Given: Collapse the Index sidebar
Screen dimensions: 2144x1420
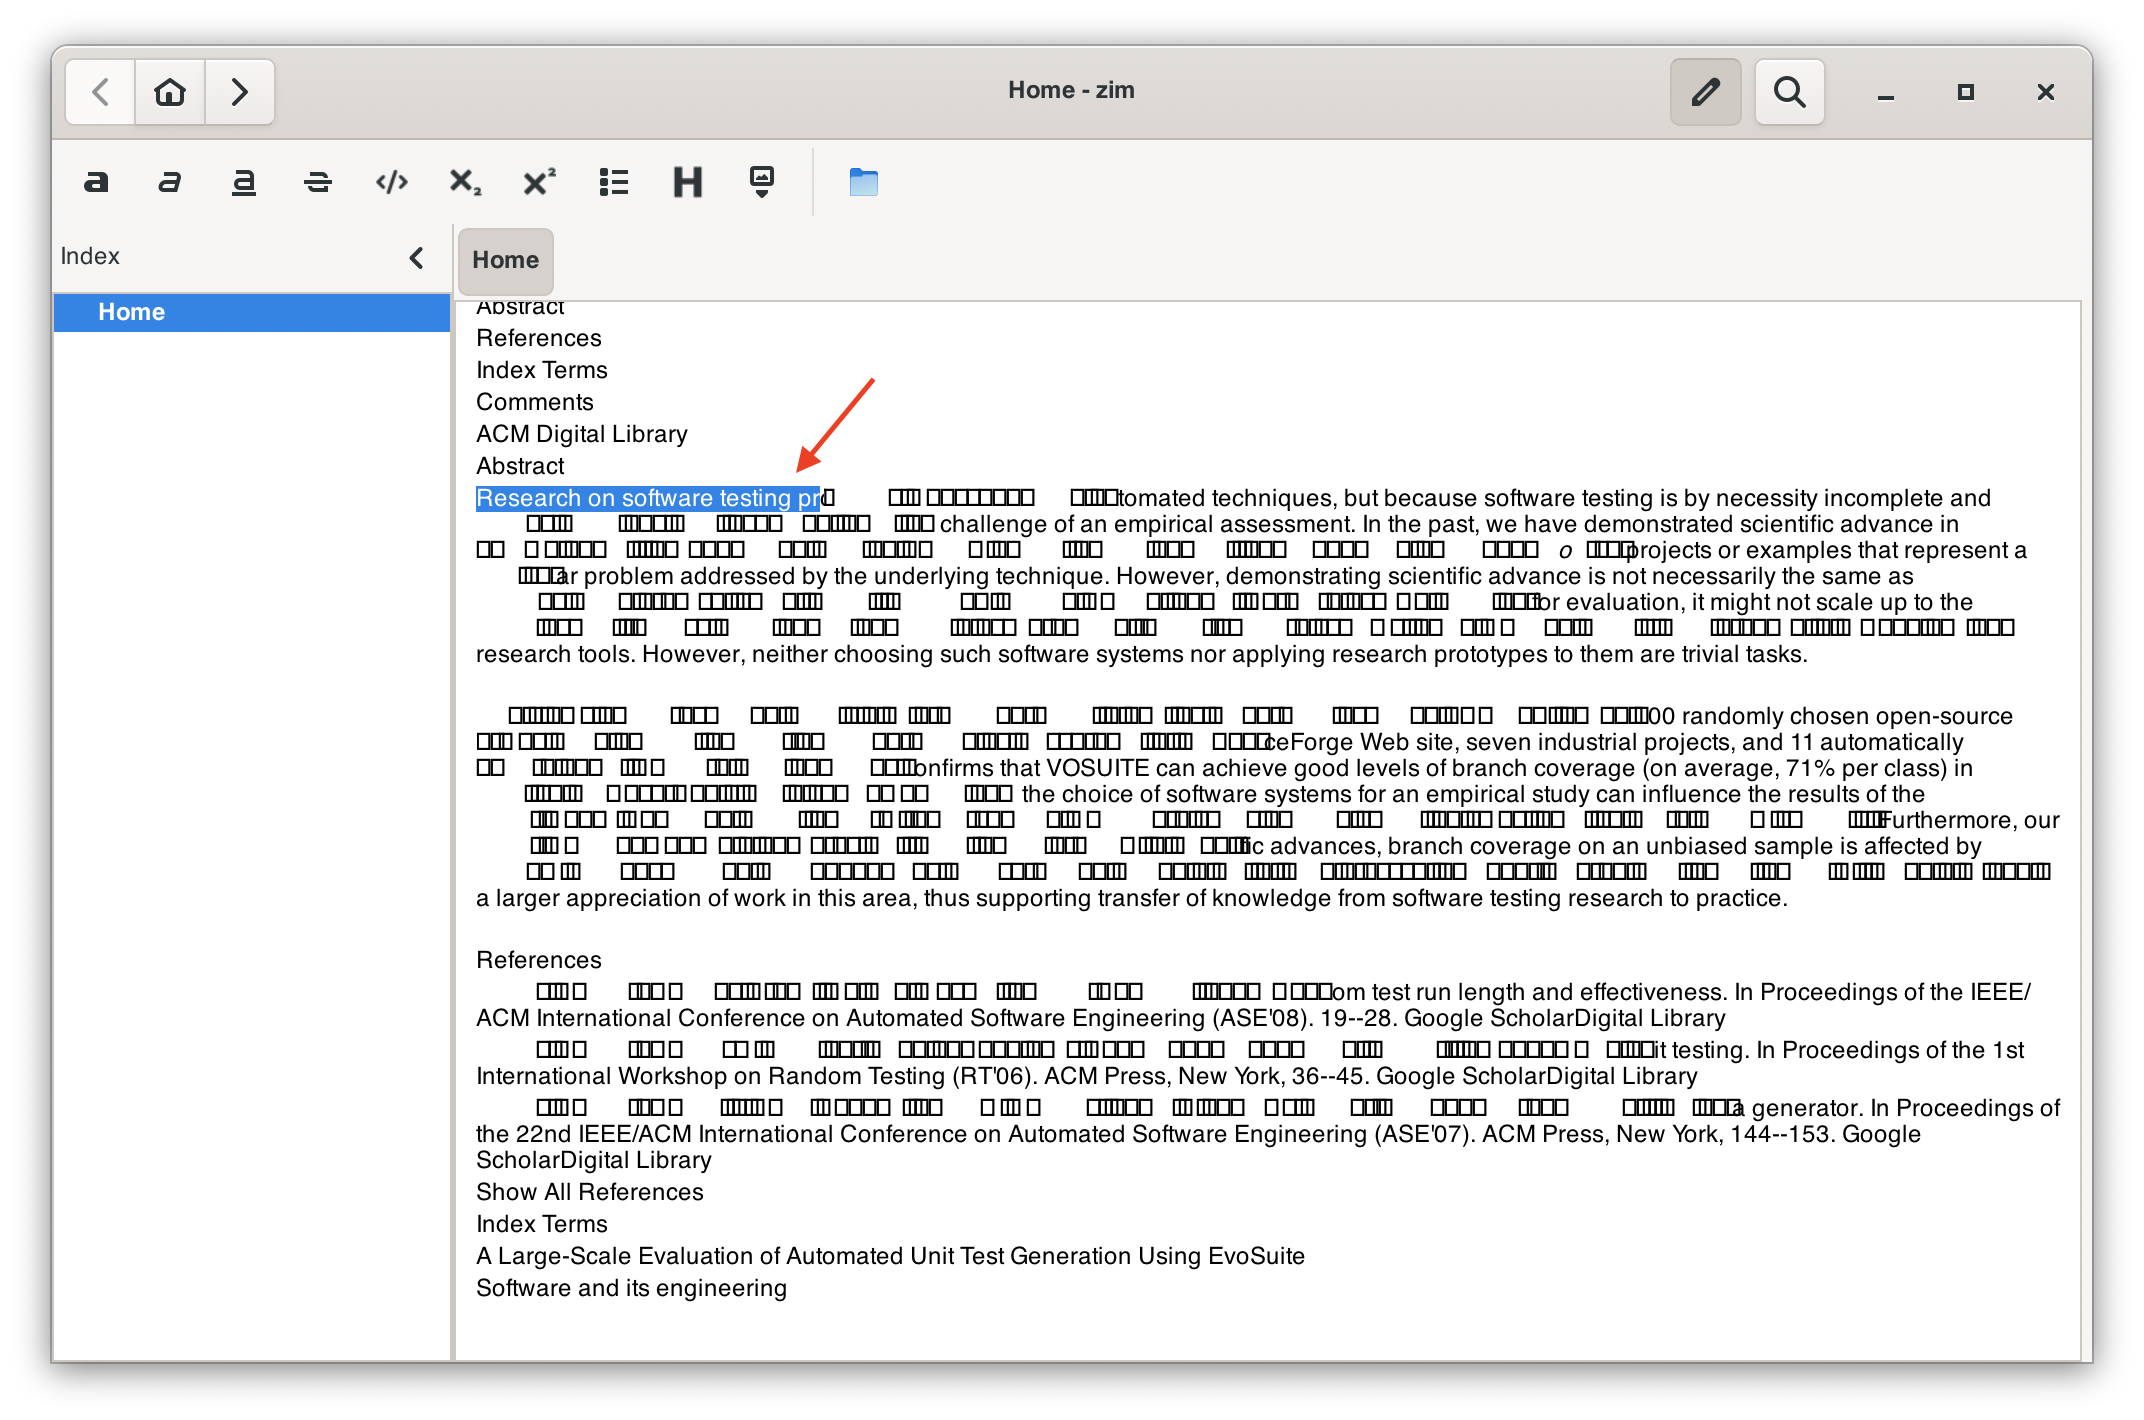Looking at the screenshot, I should click(417, 257).
